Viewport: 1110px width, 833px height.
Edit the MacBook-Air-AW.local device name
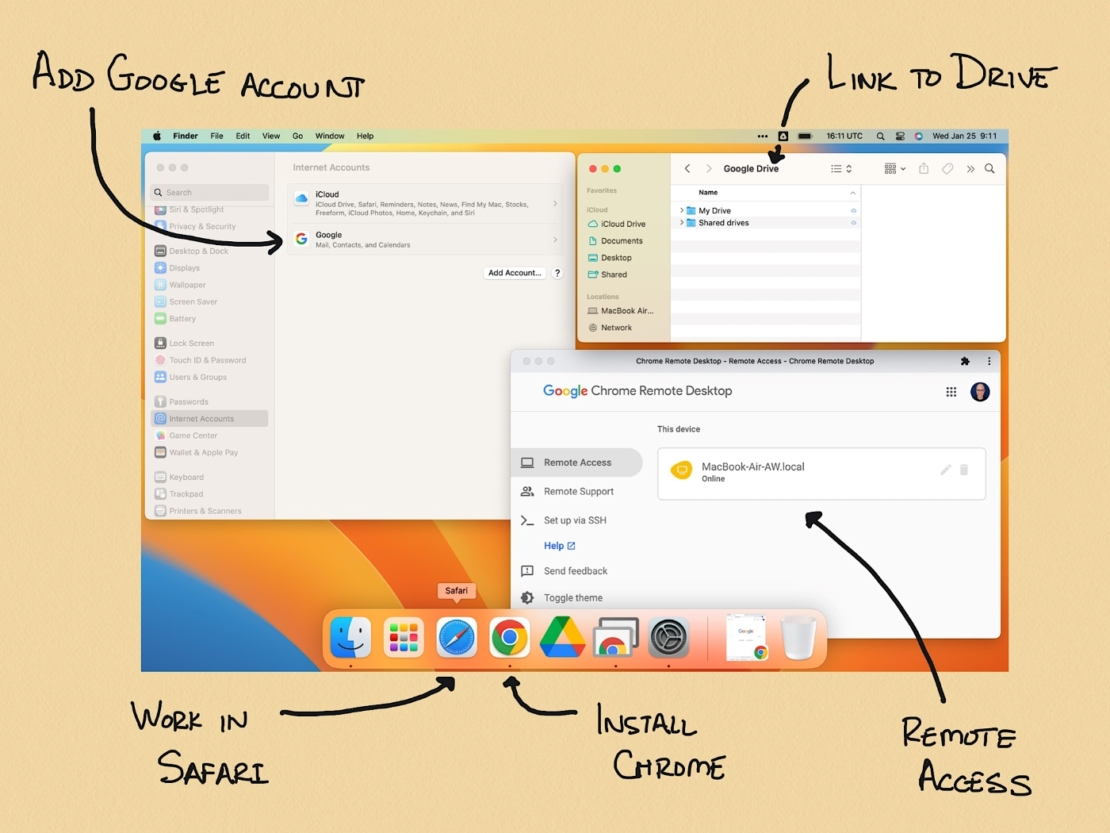(944, 469)
